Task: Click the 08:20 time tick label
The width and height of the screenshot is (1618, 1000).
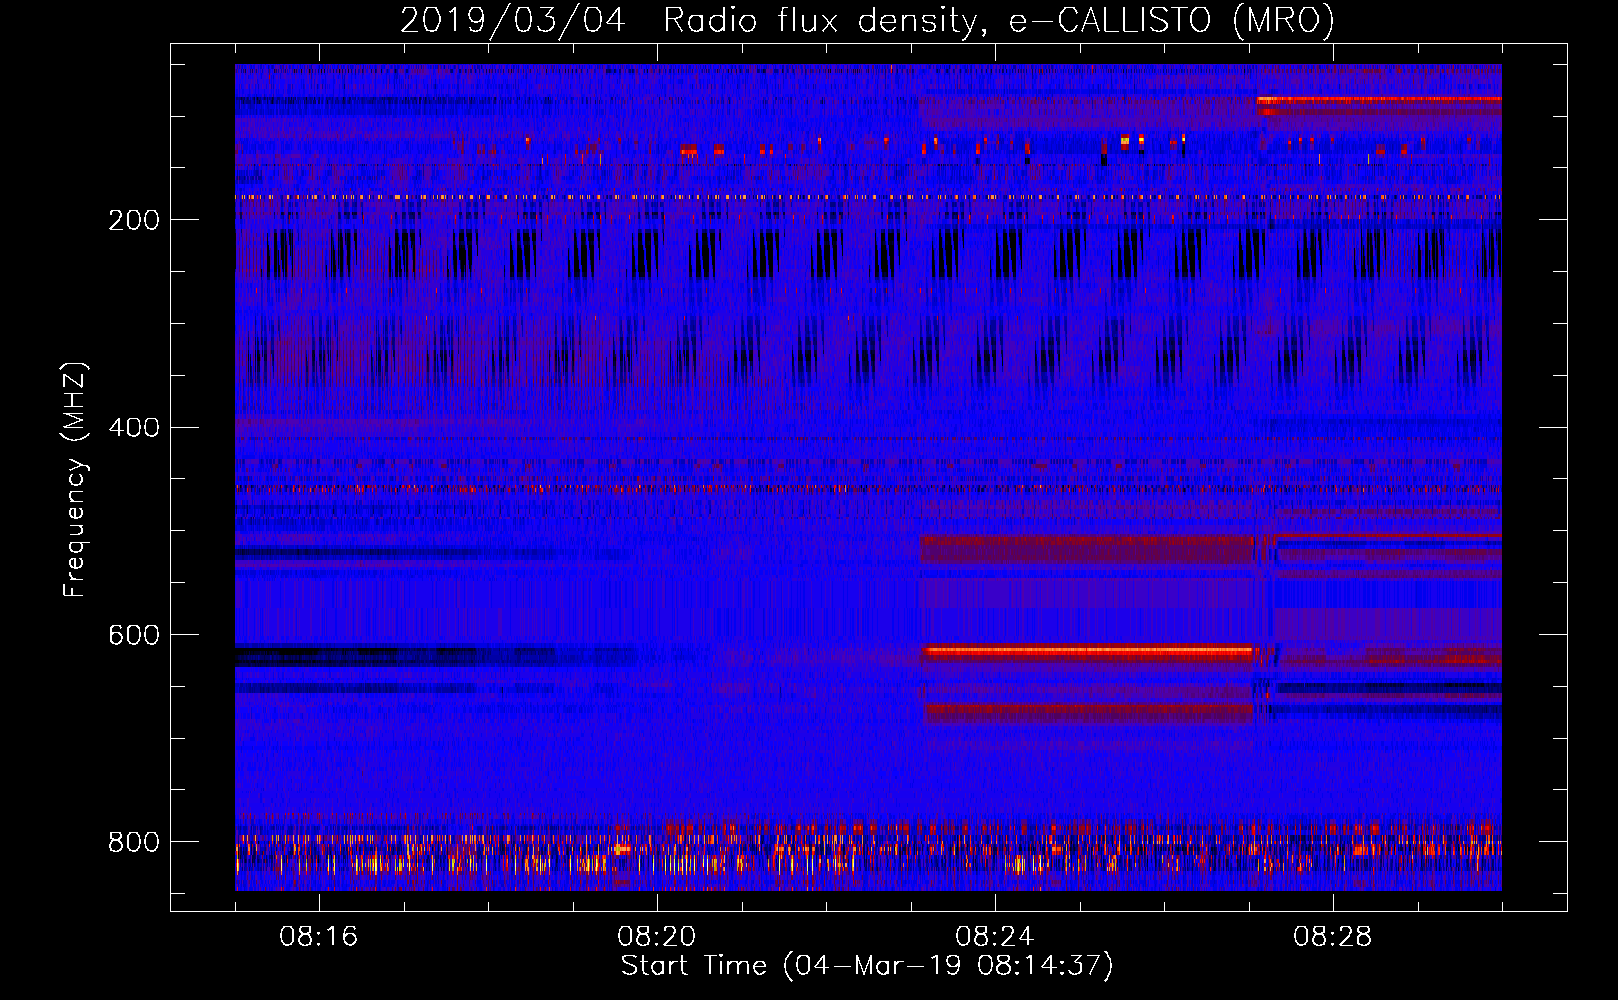Action: click(657, 937)
